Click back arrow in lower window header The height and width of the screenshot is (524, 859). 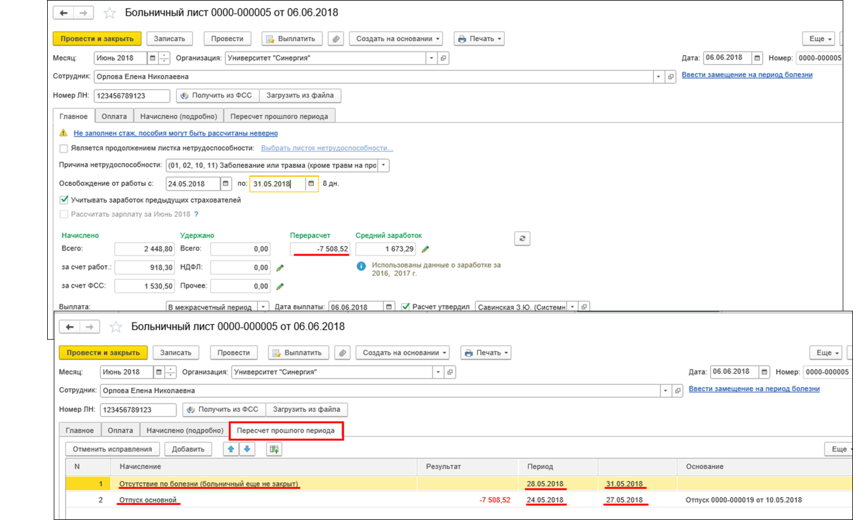click(70, 327)
